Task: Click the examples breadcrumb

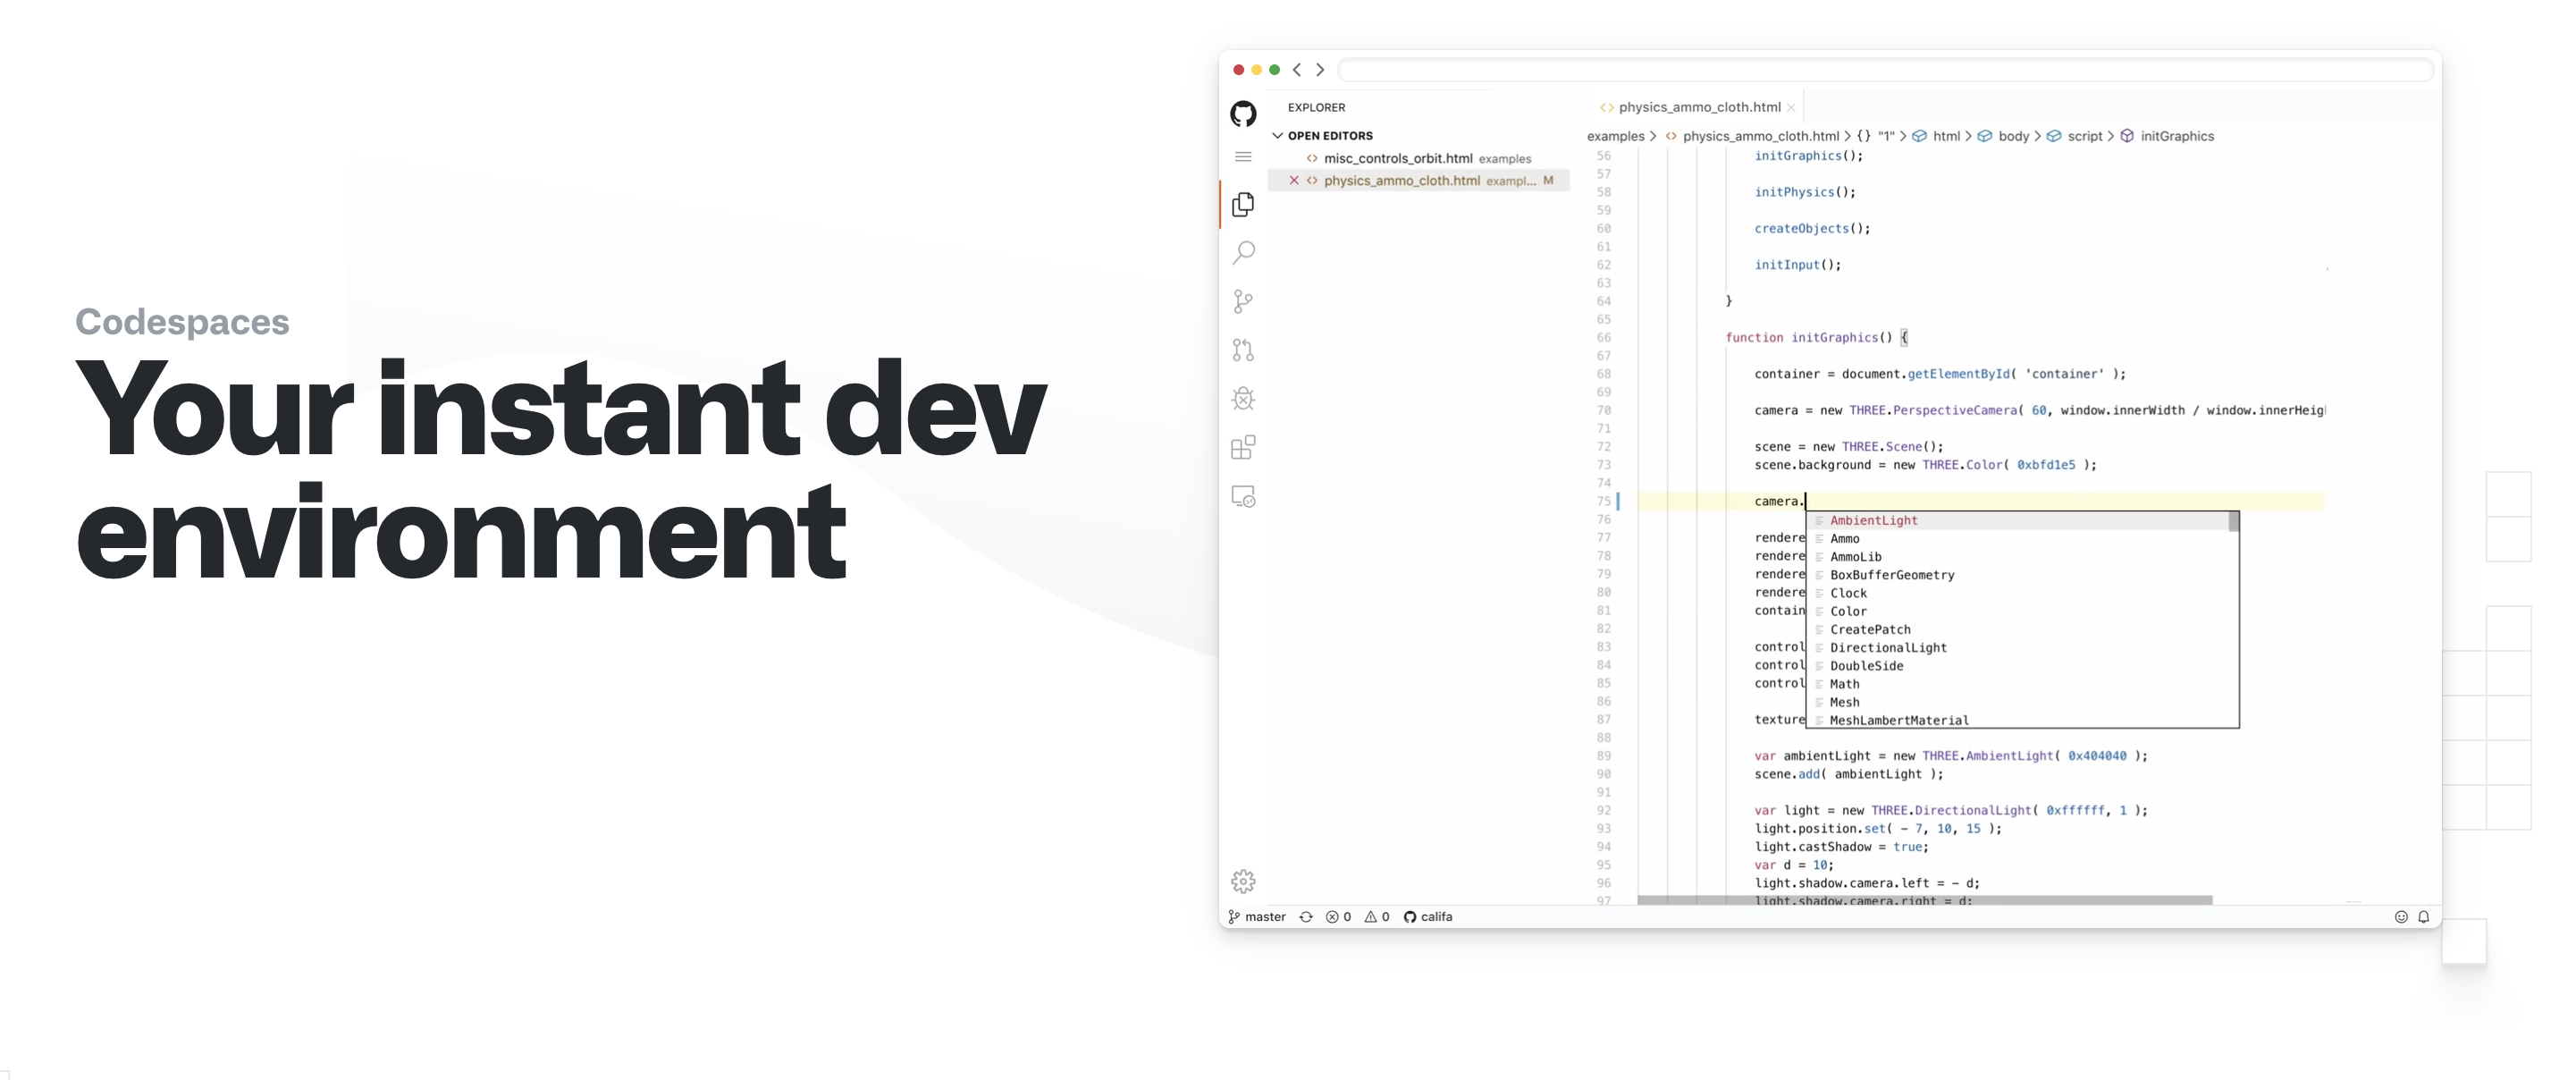Action: click(x=1615, y=136)
